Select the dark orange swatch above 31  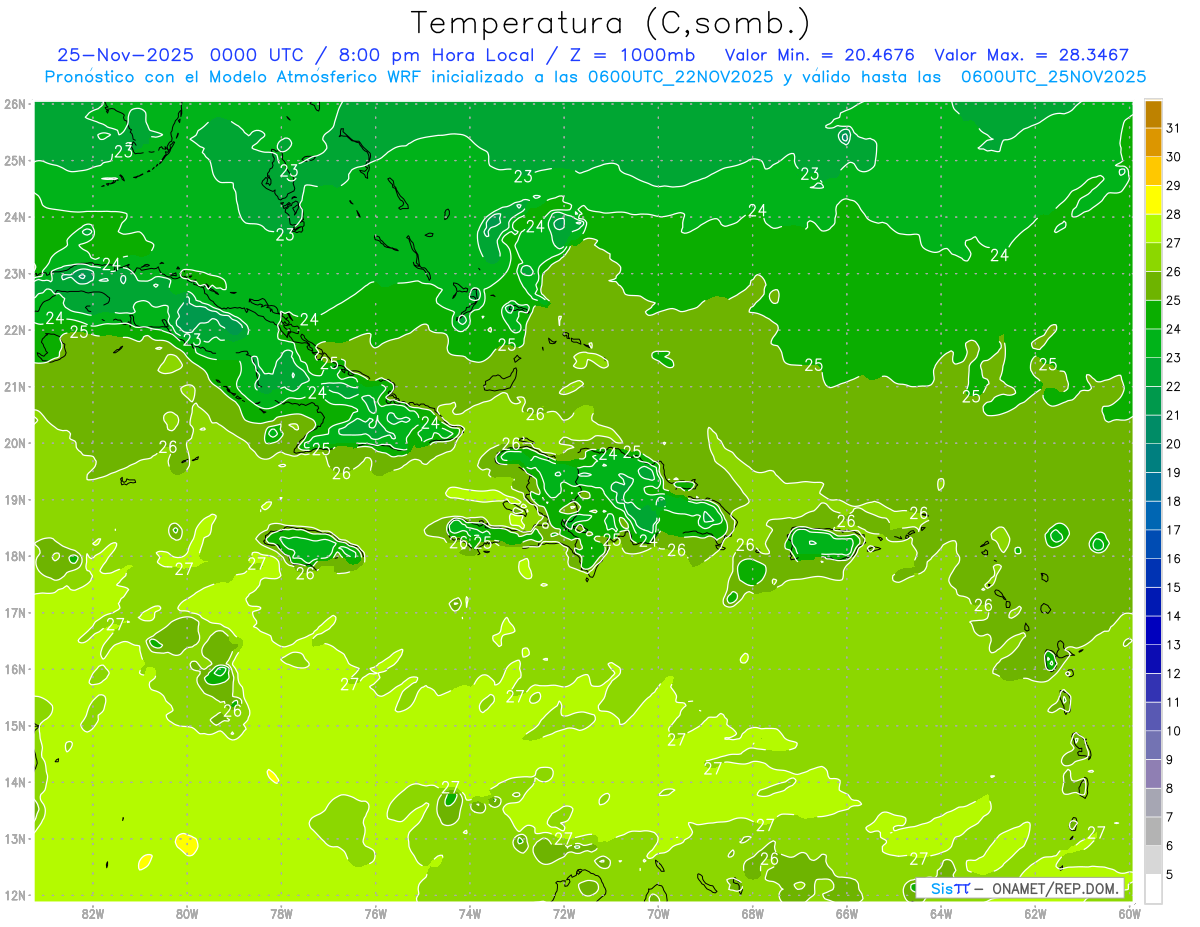tap(1153, 114)
